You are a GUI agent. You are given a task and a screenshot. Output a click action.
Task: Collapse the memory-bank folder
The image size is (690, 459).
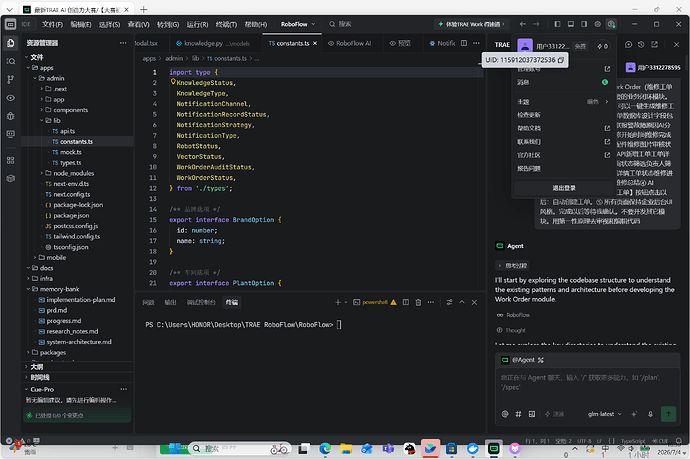click(x=55, y=289)
